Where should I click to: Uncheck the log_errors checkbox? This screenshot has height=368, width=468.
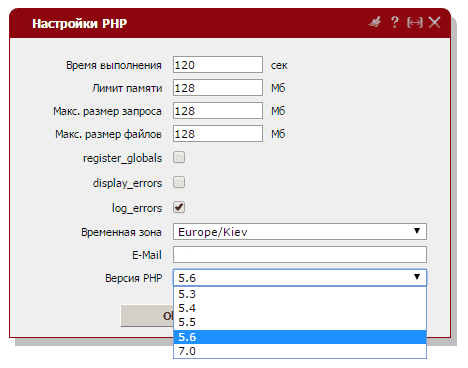179,207
